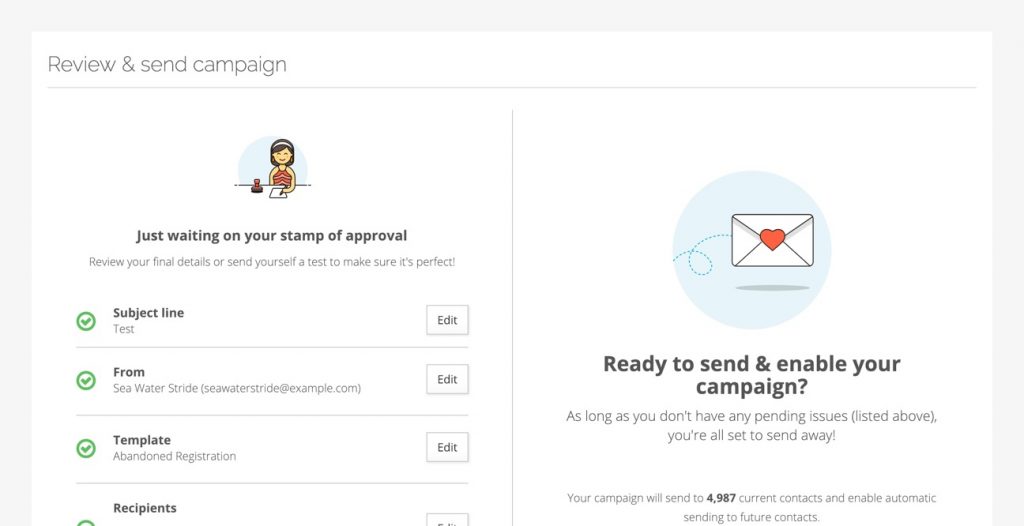Image resolution: width=1024 pixels, height=526 pixels.
Task: Click the Sea Water Stride sender email text
Action: coord(237,388)
